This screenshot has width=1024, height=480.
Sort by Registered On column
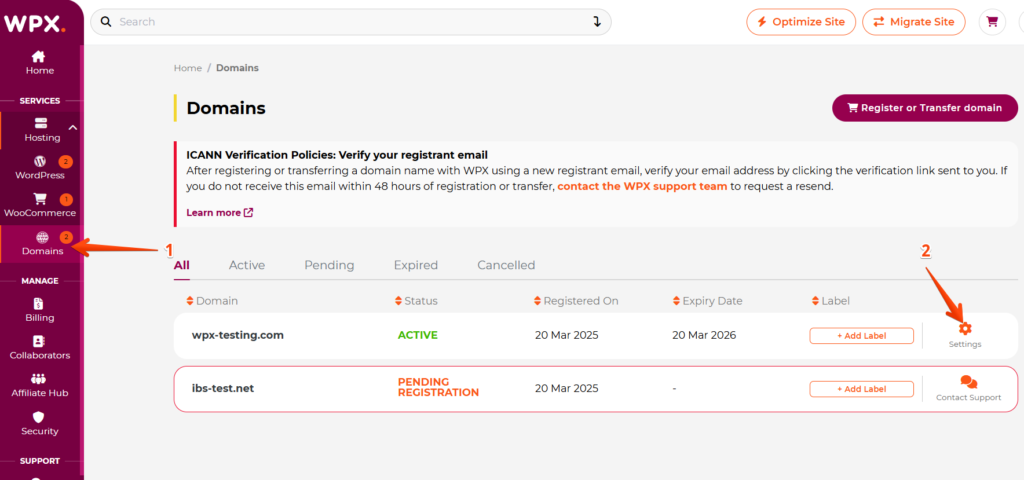576,301
